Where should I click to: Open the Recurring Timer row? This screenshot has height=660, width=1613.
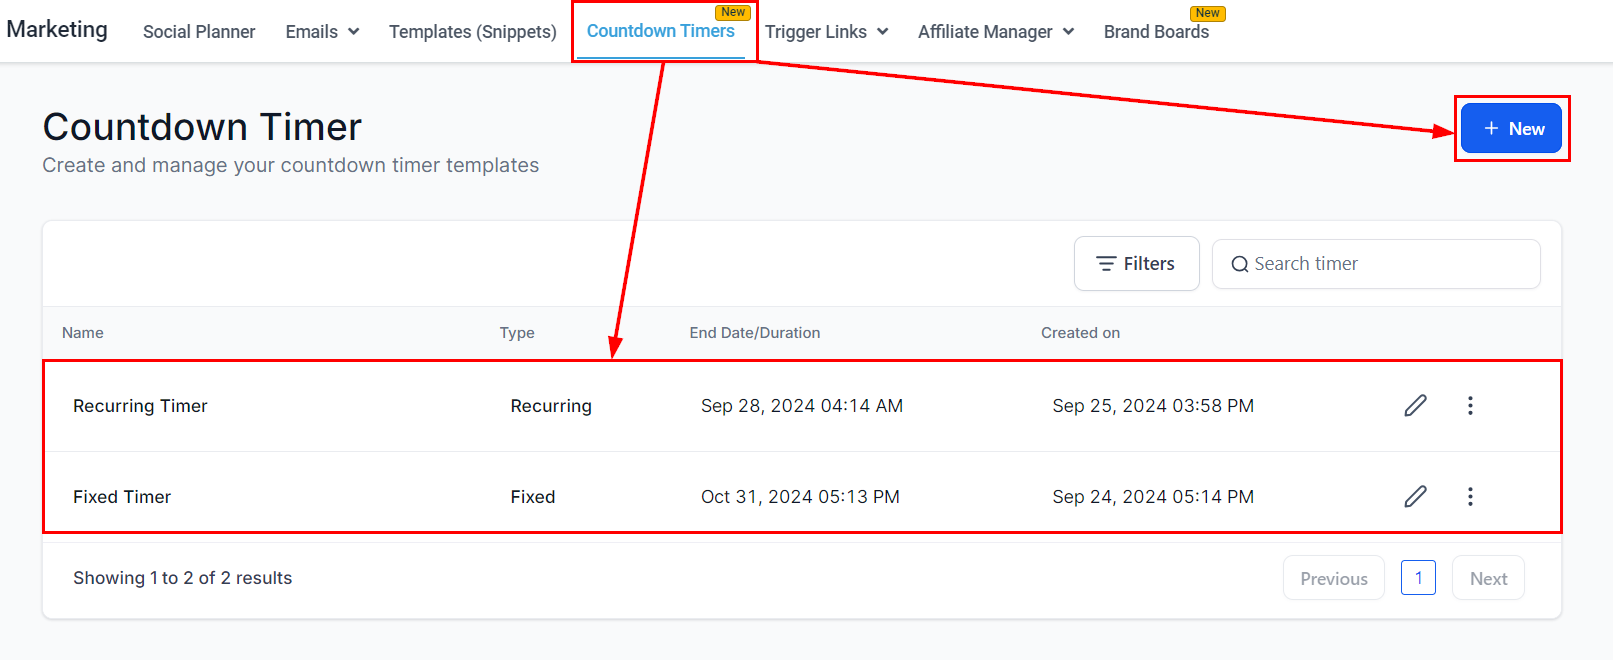pos(140,406)
